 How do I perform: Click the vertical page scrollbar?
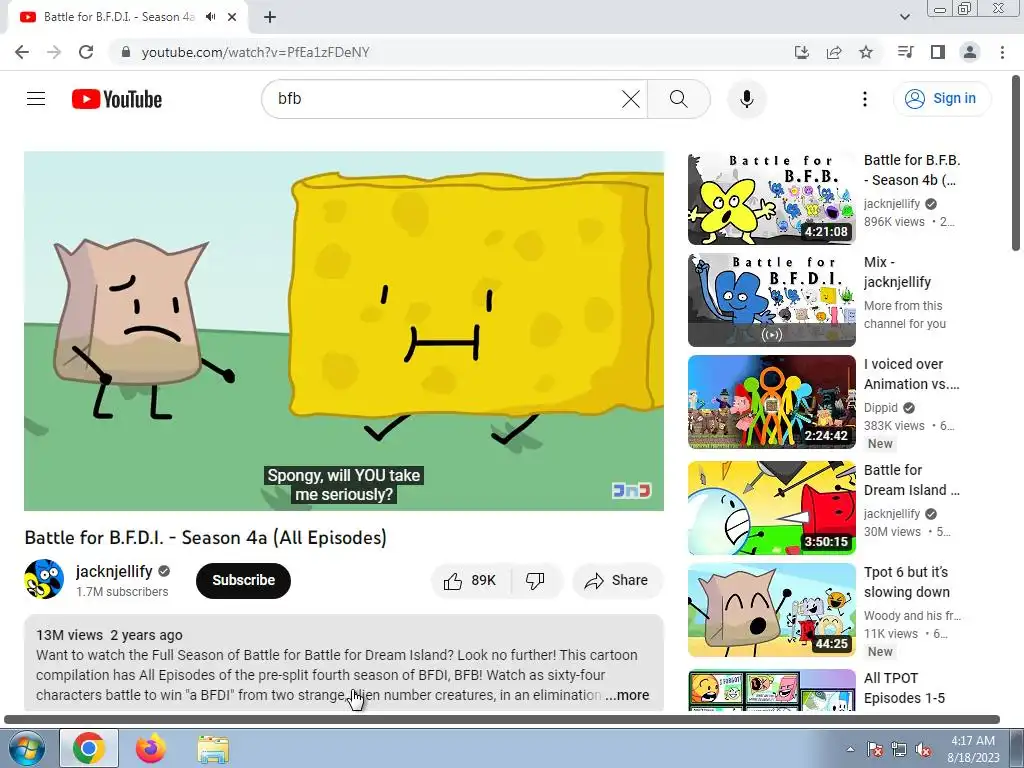1016,163
